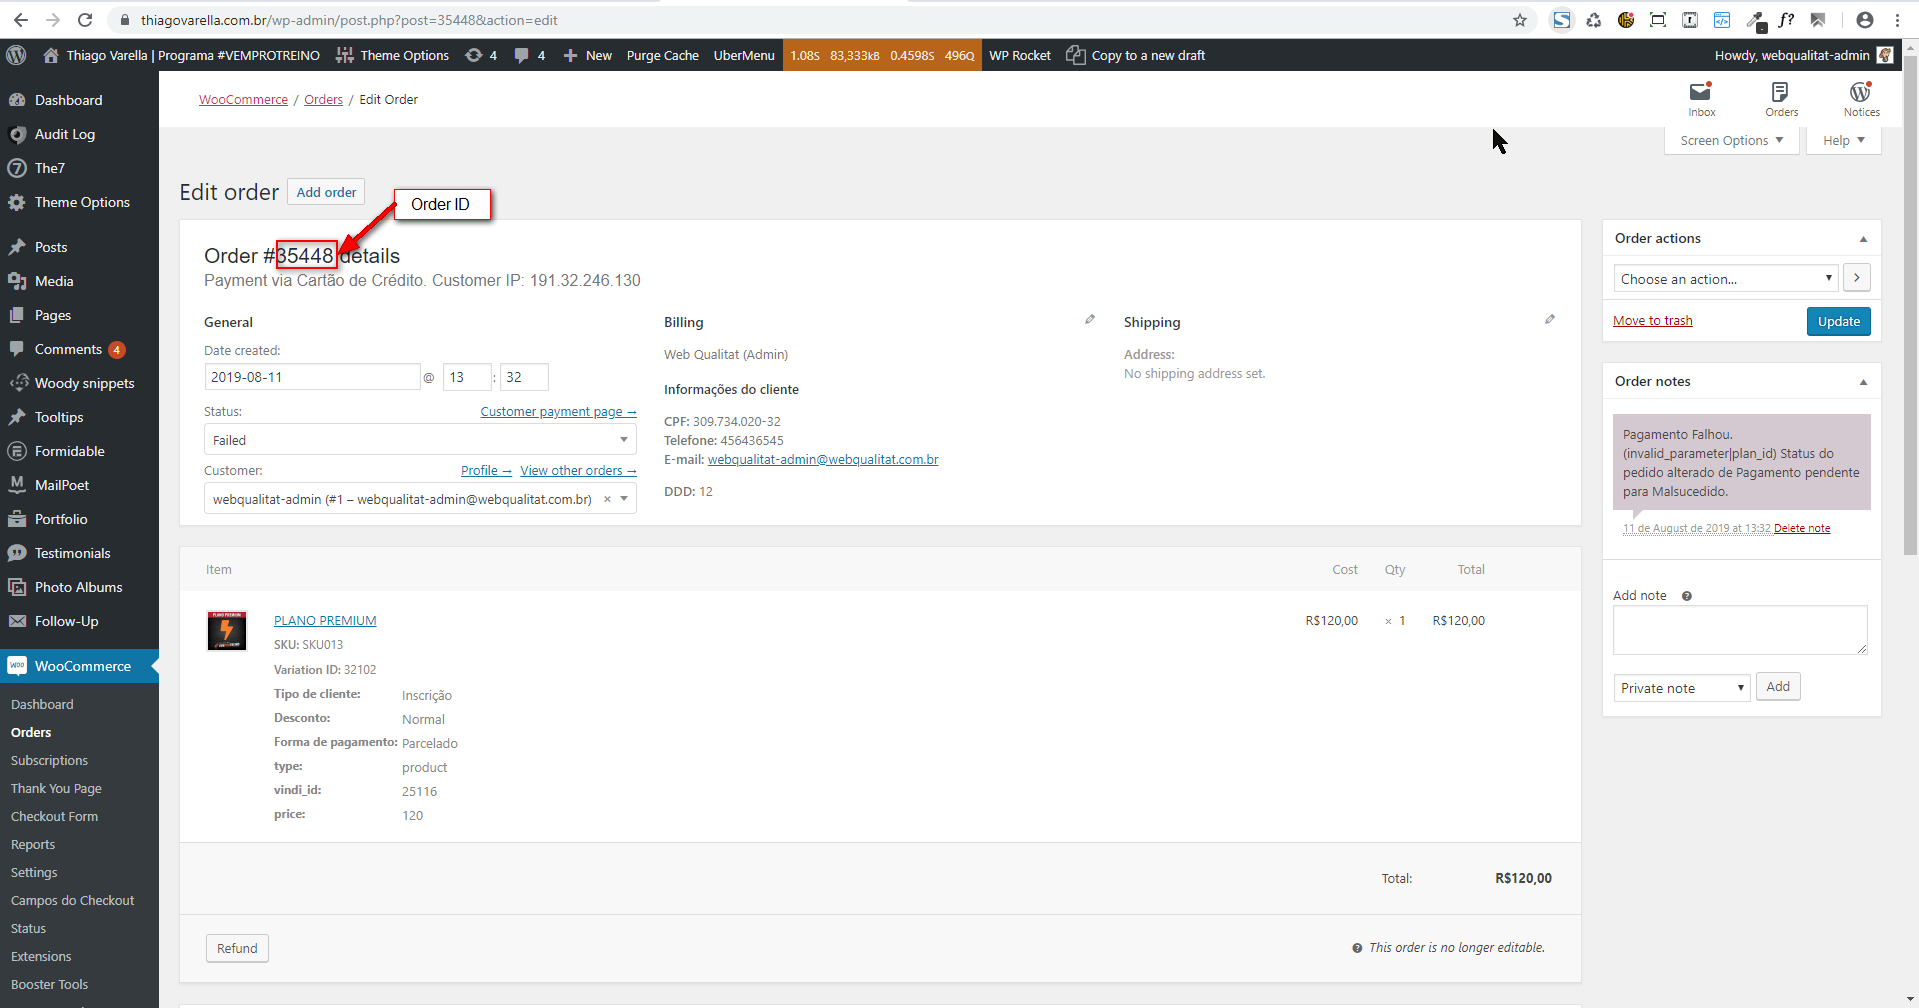Viewport: 1919px width, 1008px height.
Task: Open the Customer selection dropdown
Action: pos(420,499)
